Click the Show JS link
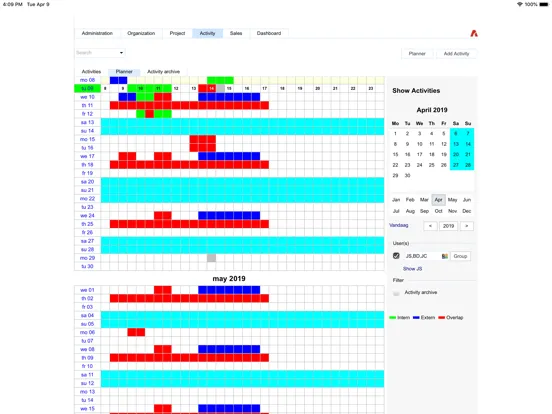Image resolution: width=552 pixels, height=414 pixels. tap(413, 269)
